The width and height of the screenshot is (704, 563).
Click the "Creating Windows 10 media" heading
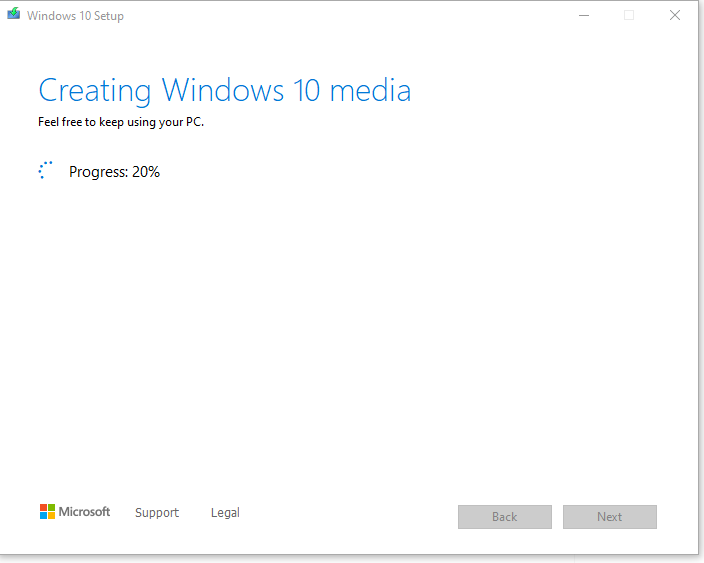tap(224, 91)
